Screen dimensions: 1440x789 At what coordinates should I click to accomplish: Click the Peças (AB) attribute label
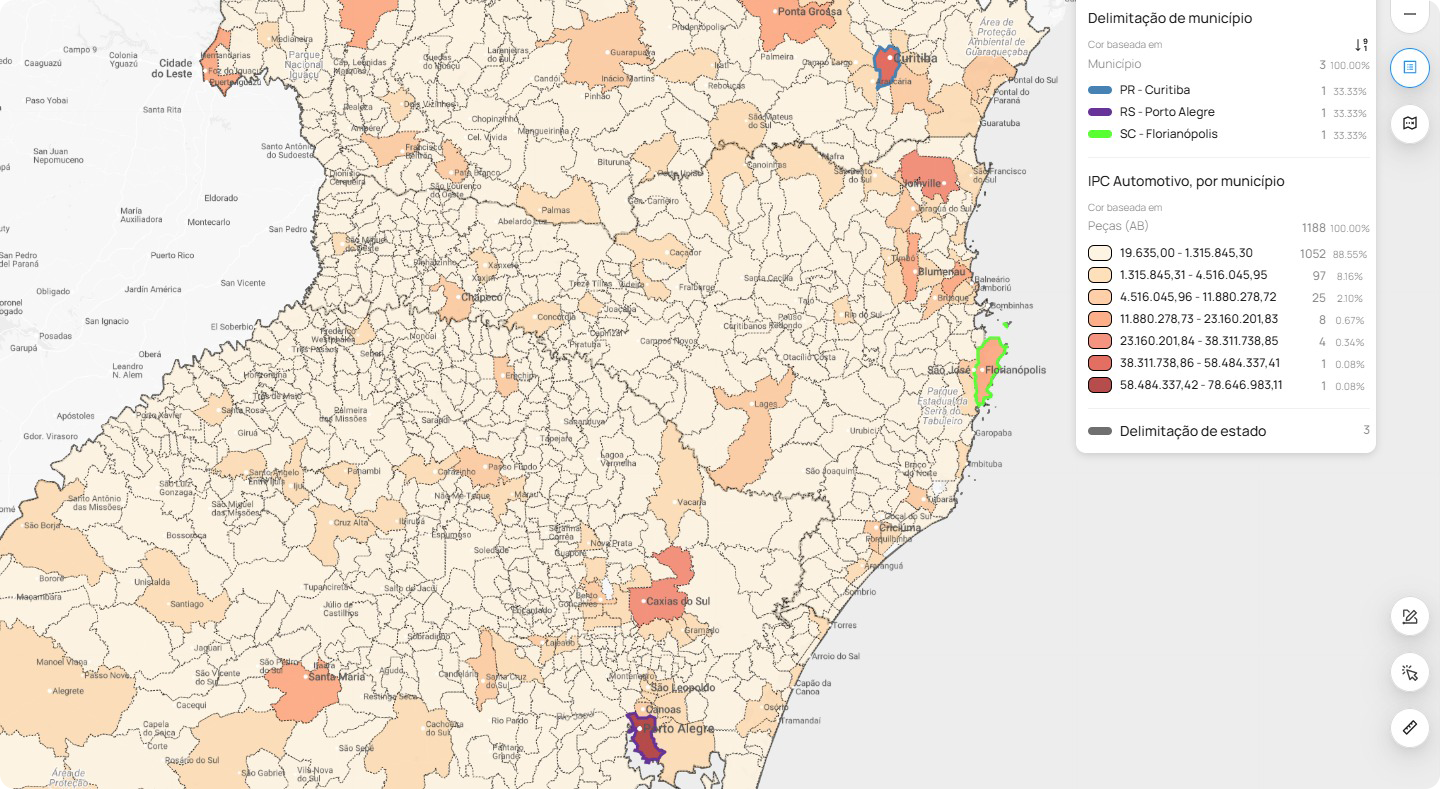(x=1118, y=226)
